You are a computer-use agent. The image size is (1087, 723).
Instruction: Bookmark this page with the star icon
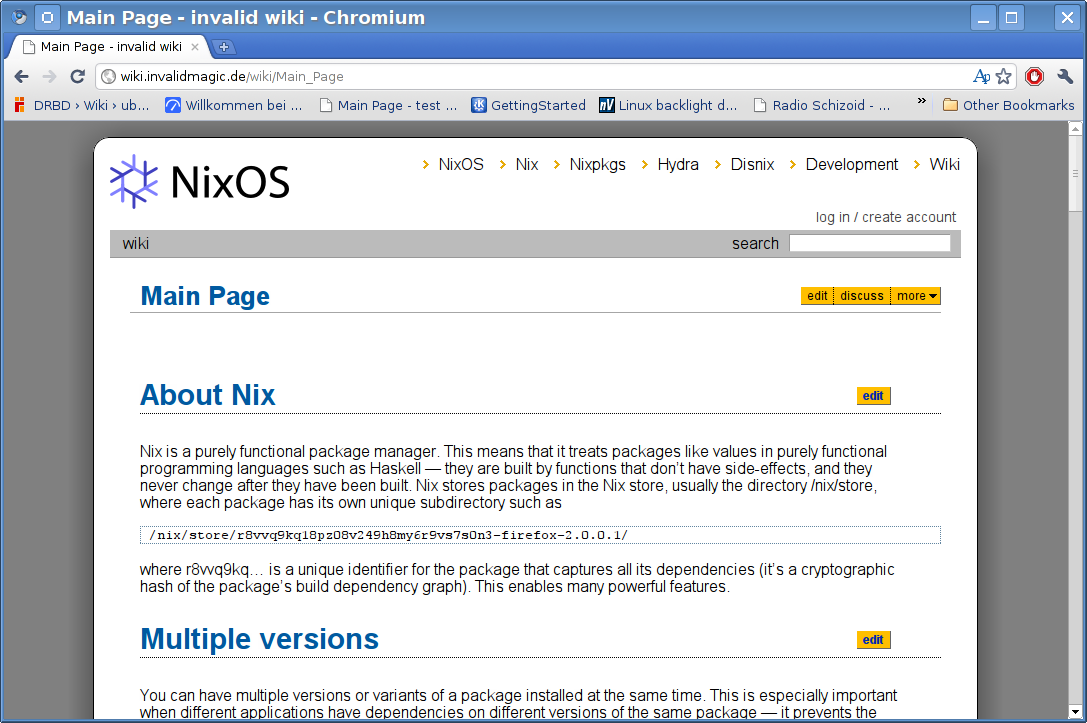pyautogui.click(x=1004, y=76)
